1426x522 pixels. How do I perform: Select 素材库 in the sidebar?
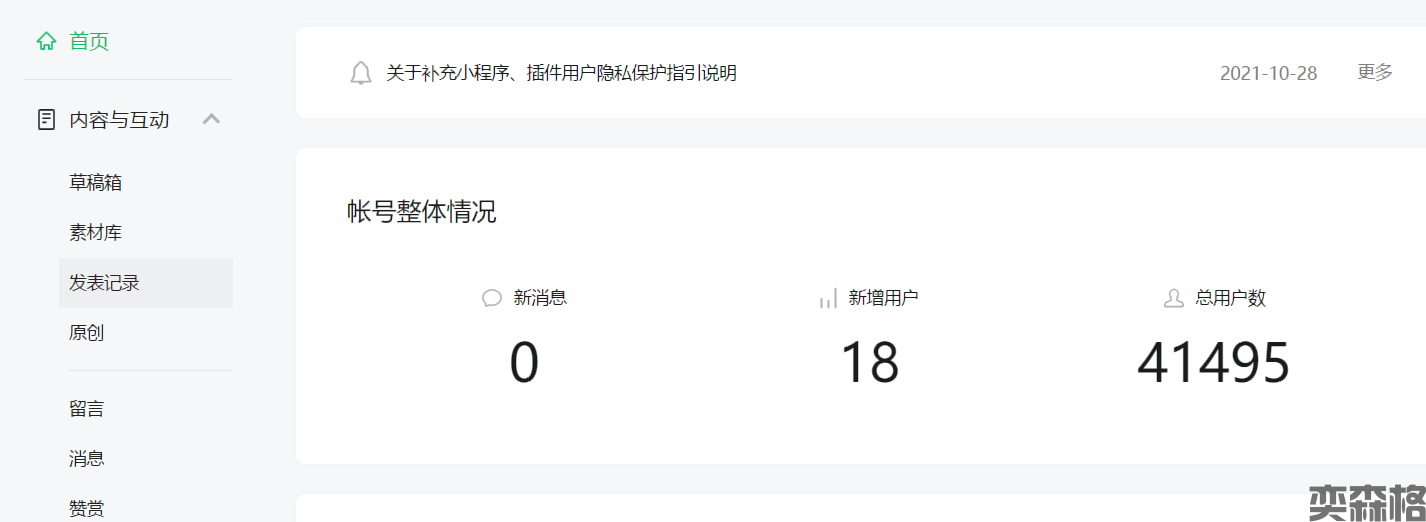[x=96, y=233]
